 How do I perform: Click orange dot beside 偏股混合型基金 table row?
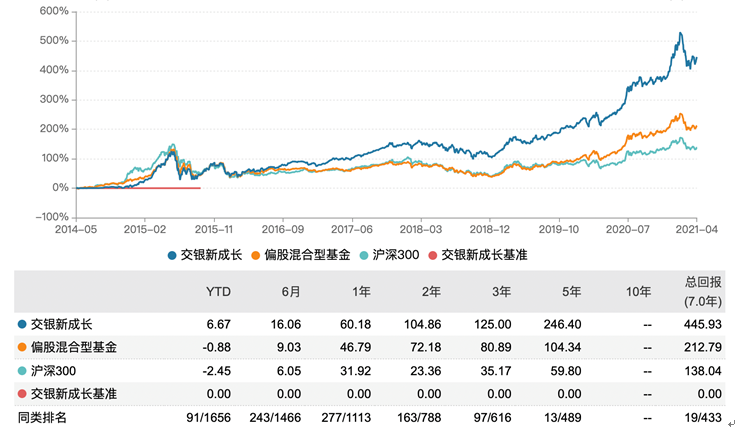[22, 347]
